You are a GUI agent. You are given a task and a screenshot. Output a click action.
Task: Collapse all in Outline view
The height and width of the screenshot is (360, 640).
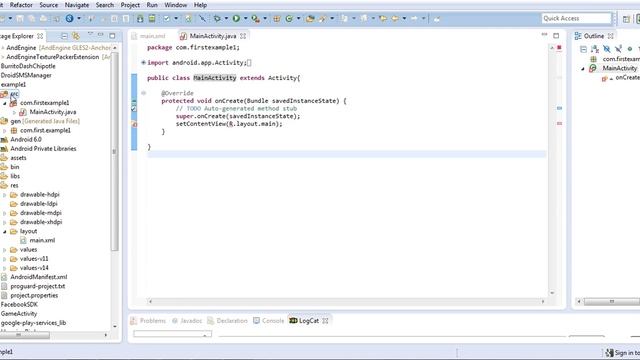tap(583, 49)
